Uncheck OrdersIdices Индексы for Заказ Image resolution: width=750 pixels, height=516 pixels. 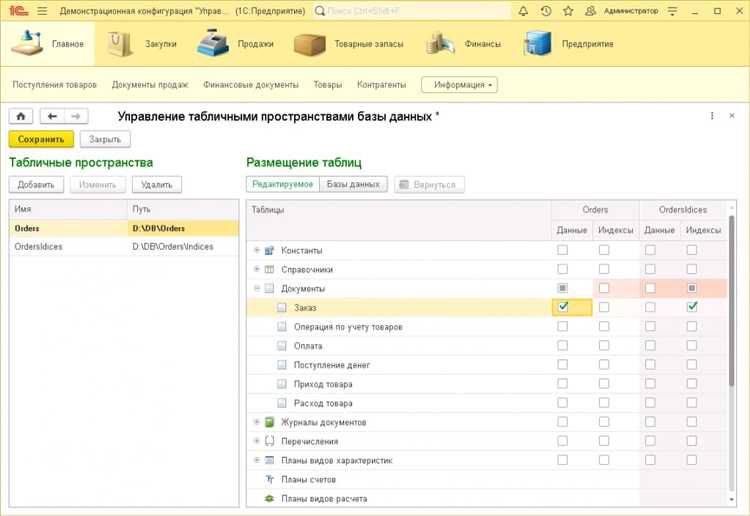point(692,307)
